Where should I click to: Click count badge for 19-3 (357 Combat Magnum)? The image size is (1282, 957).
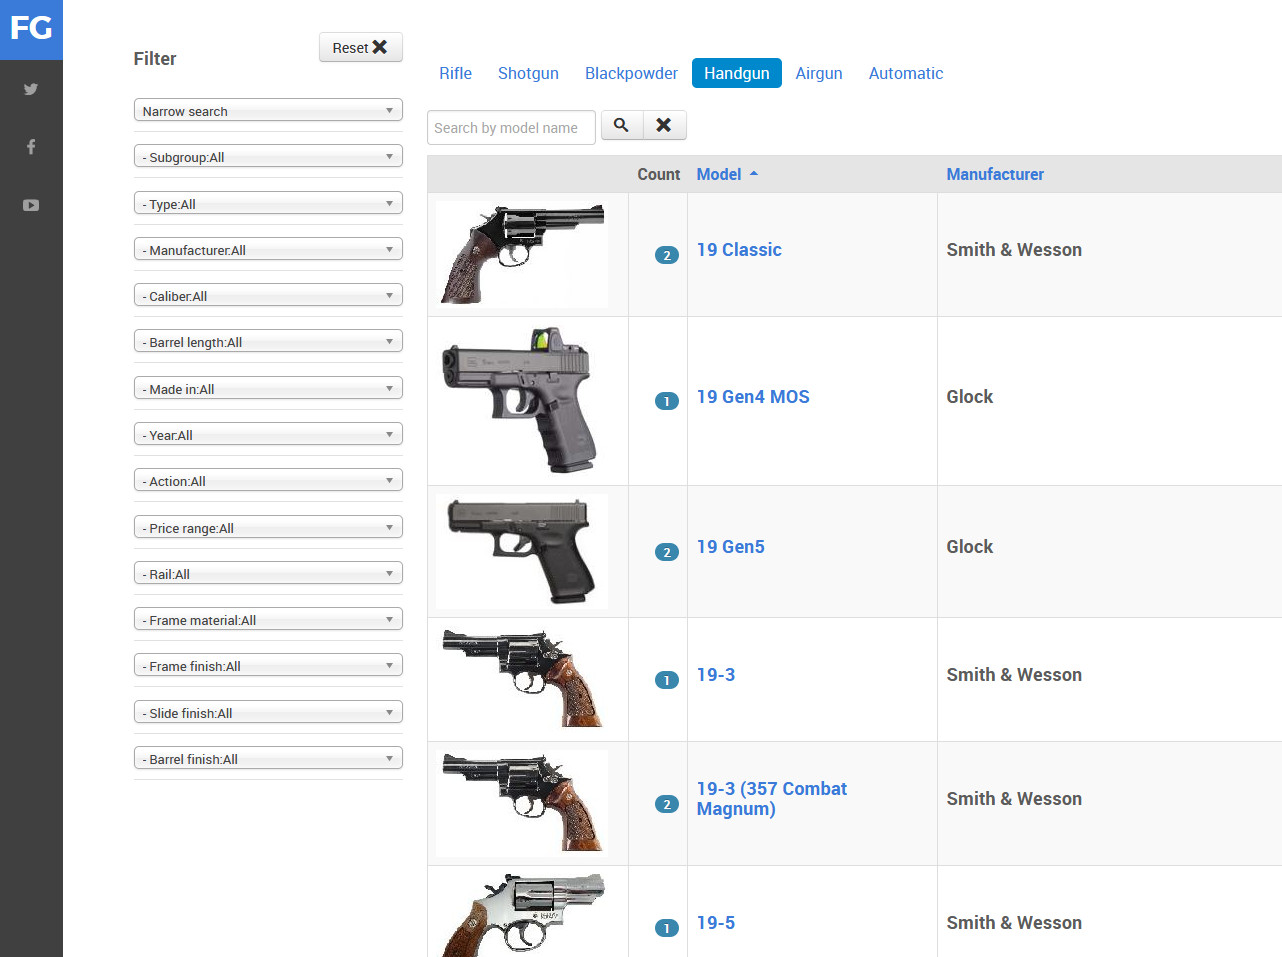tap(667, 804)
